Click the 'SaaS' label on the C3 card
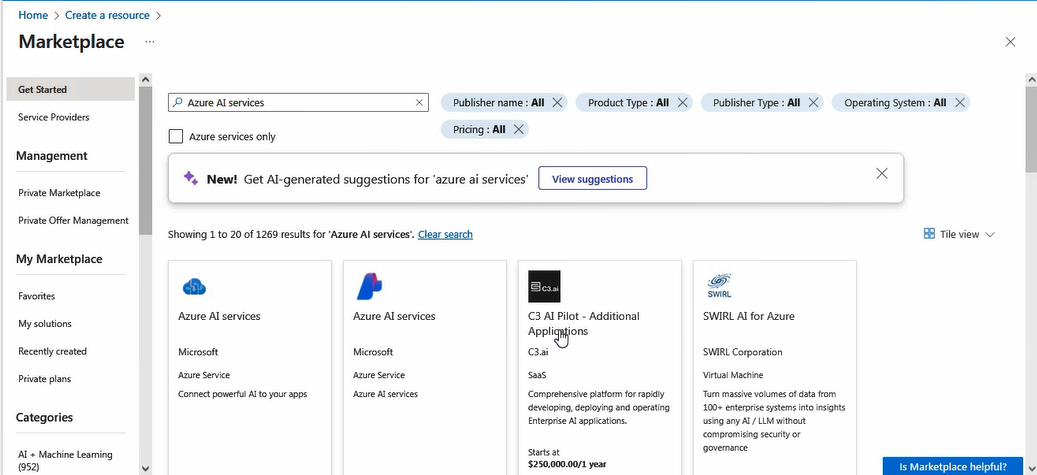 (537, 375)
